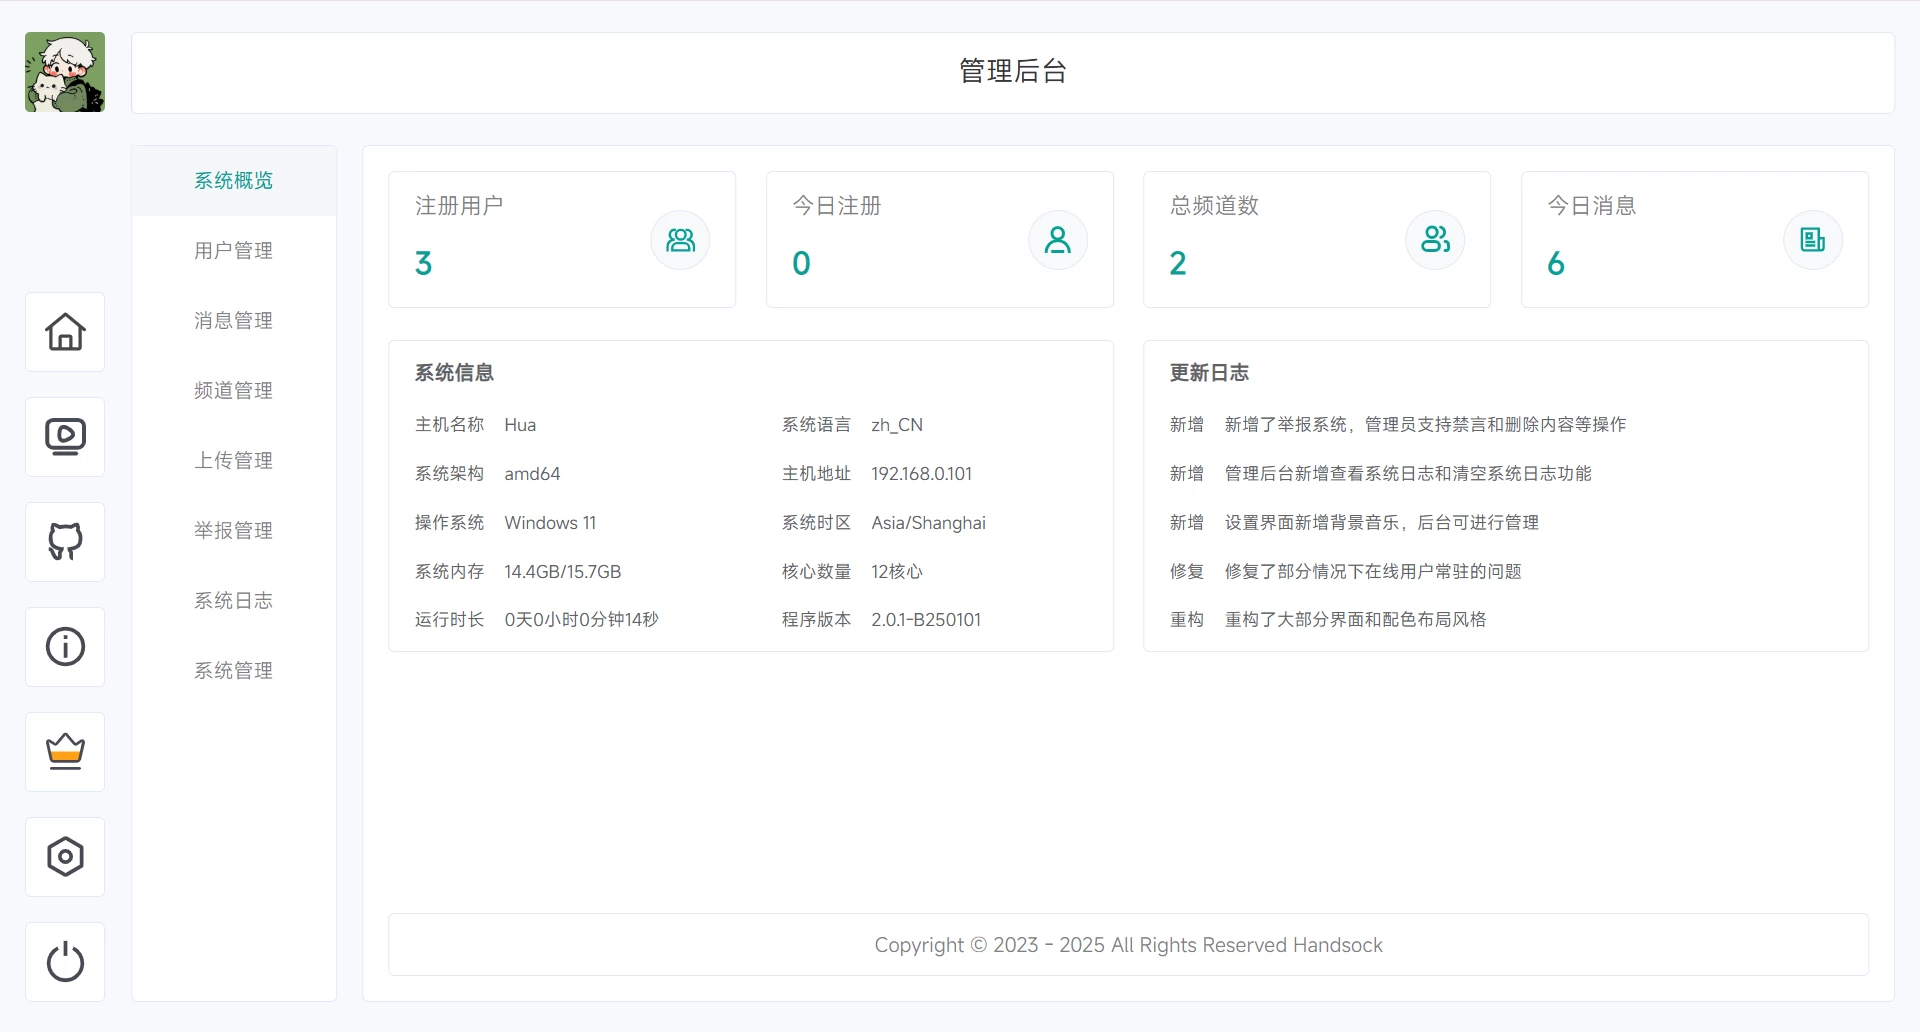Select the home icon in the sidebar
1920x1032 pixels.
pos(64,332)
